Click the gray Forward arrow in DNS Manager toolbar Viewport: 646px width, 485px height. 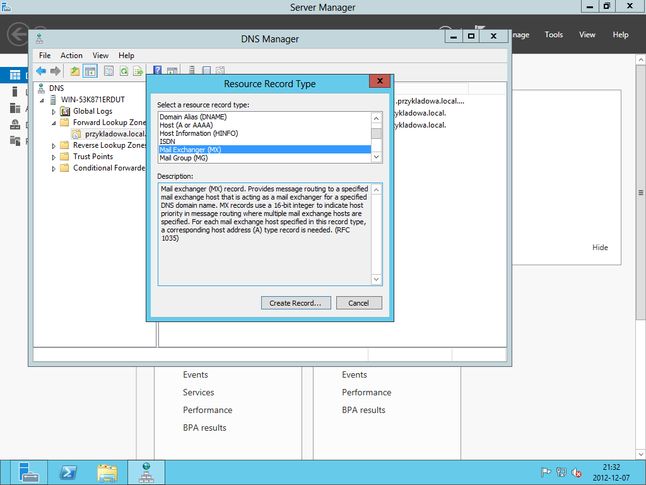click(x=55, y=71)
